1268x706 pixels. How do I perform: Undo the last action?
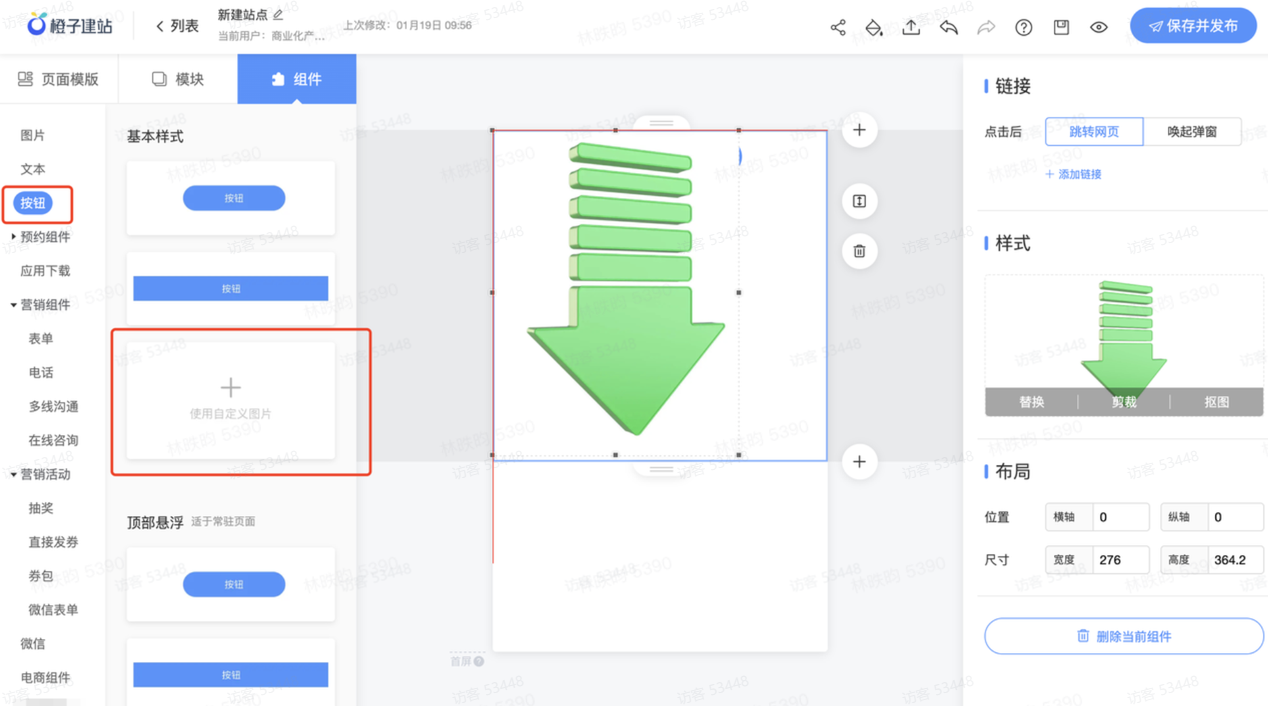click(x=948, y=27)
